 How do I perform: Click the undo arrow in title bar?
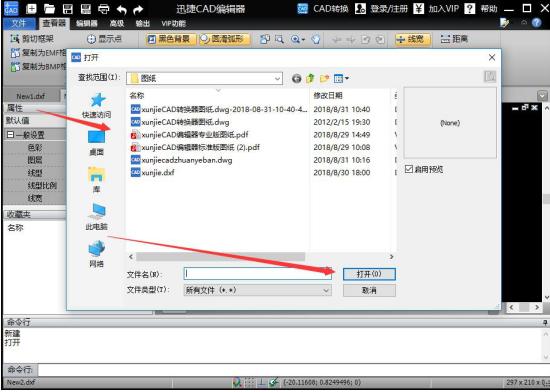click(x=121, y=9)
